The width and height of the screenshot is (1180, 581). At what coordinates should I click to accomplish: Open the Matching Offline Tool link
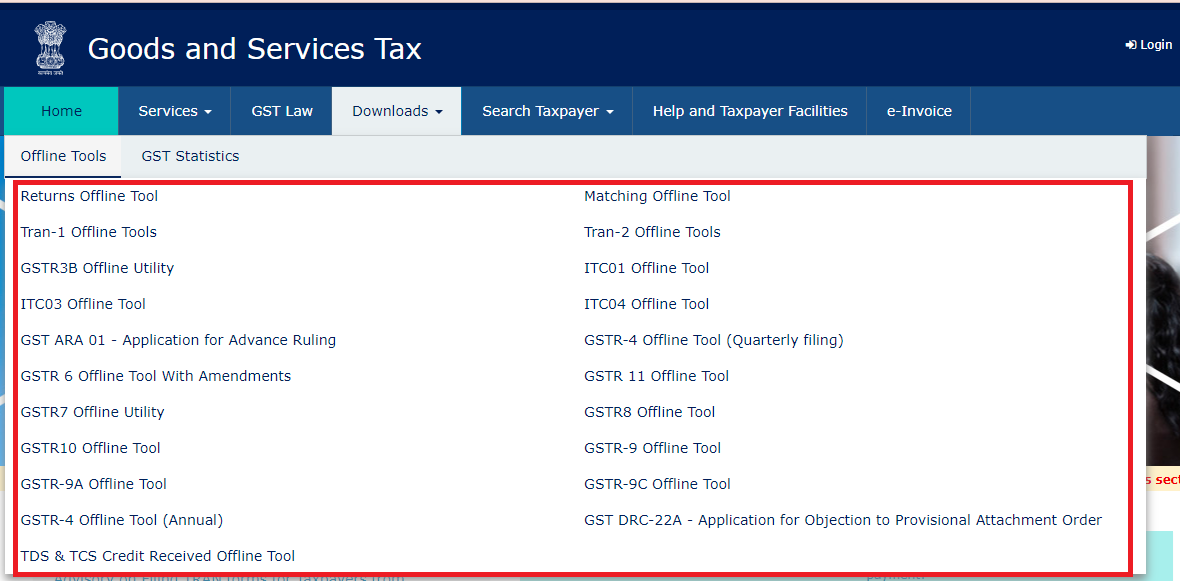657,195
